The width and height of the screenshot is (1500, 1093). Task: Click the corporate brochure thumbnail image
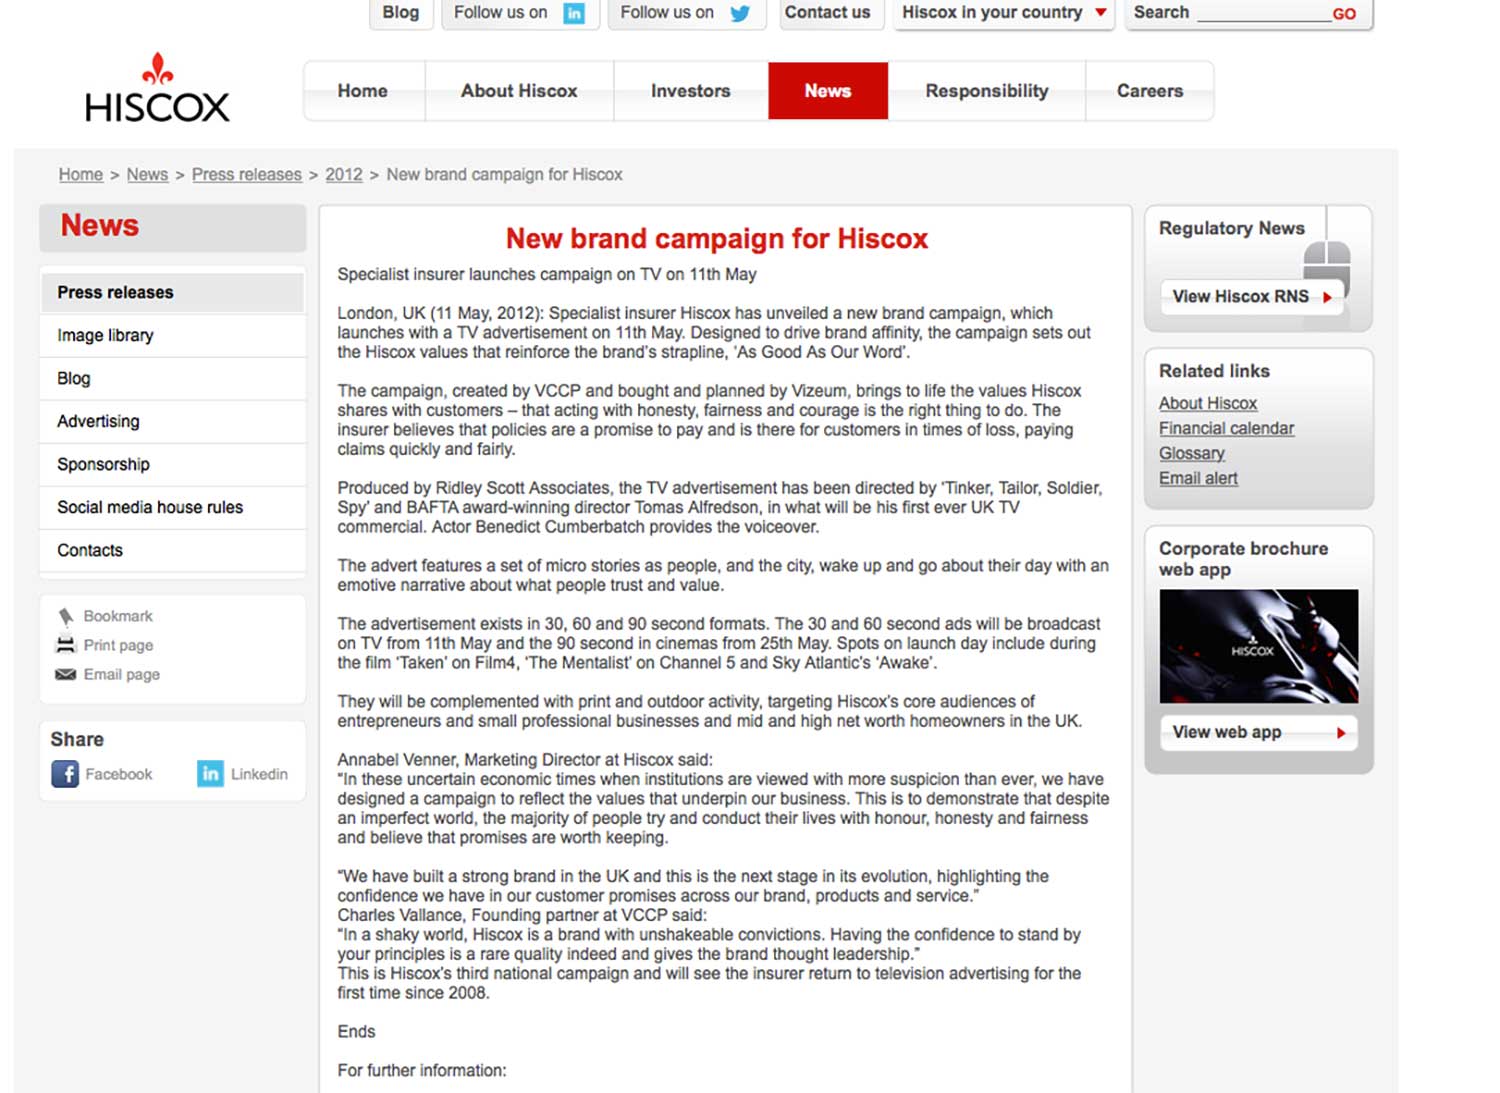click(x=1258, y=646)
